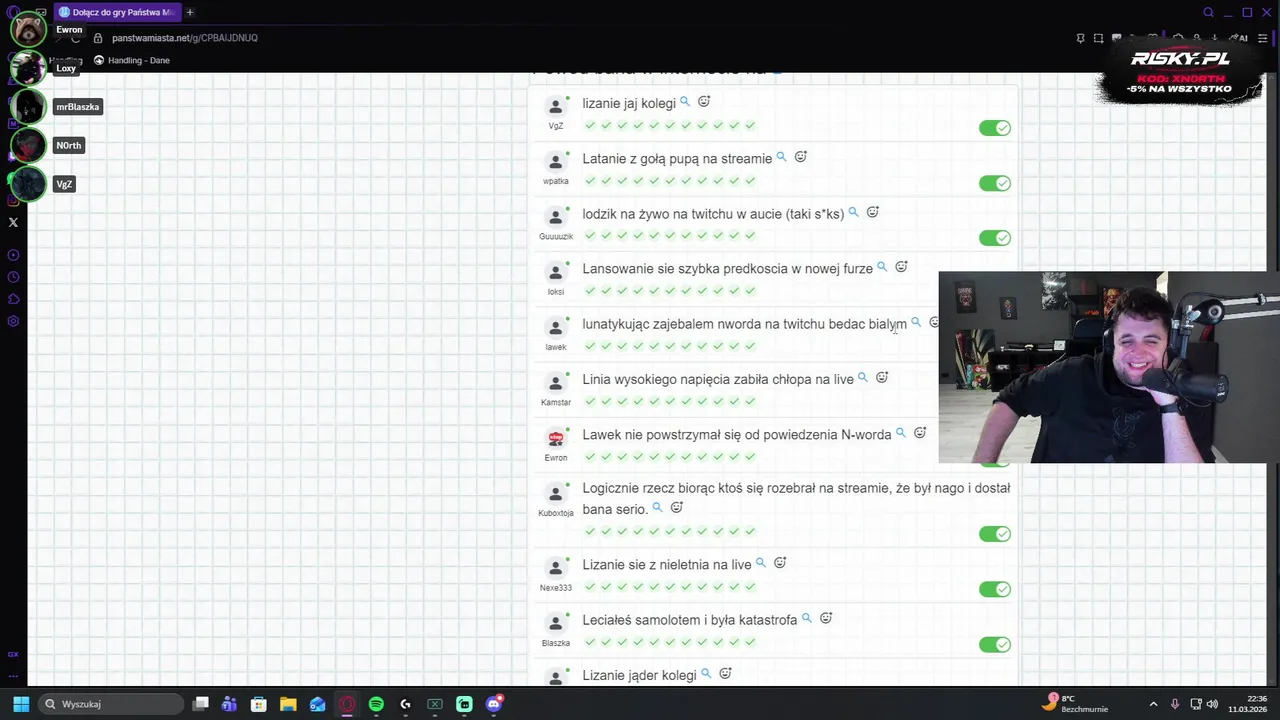
Task: Open File Explorer from the taskbar
Action: pos(288,704)
